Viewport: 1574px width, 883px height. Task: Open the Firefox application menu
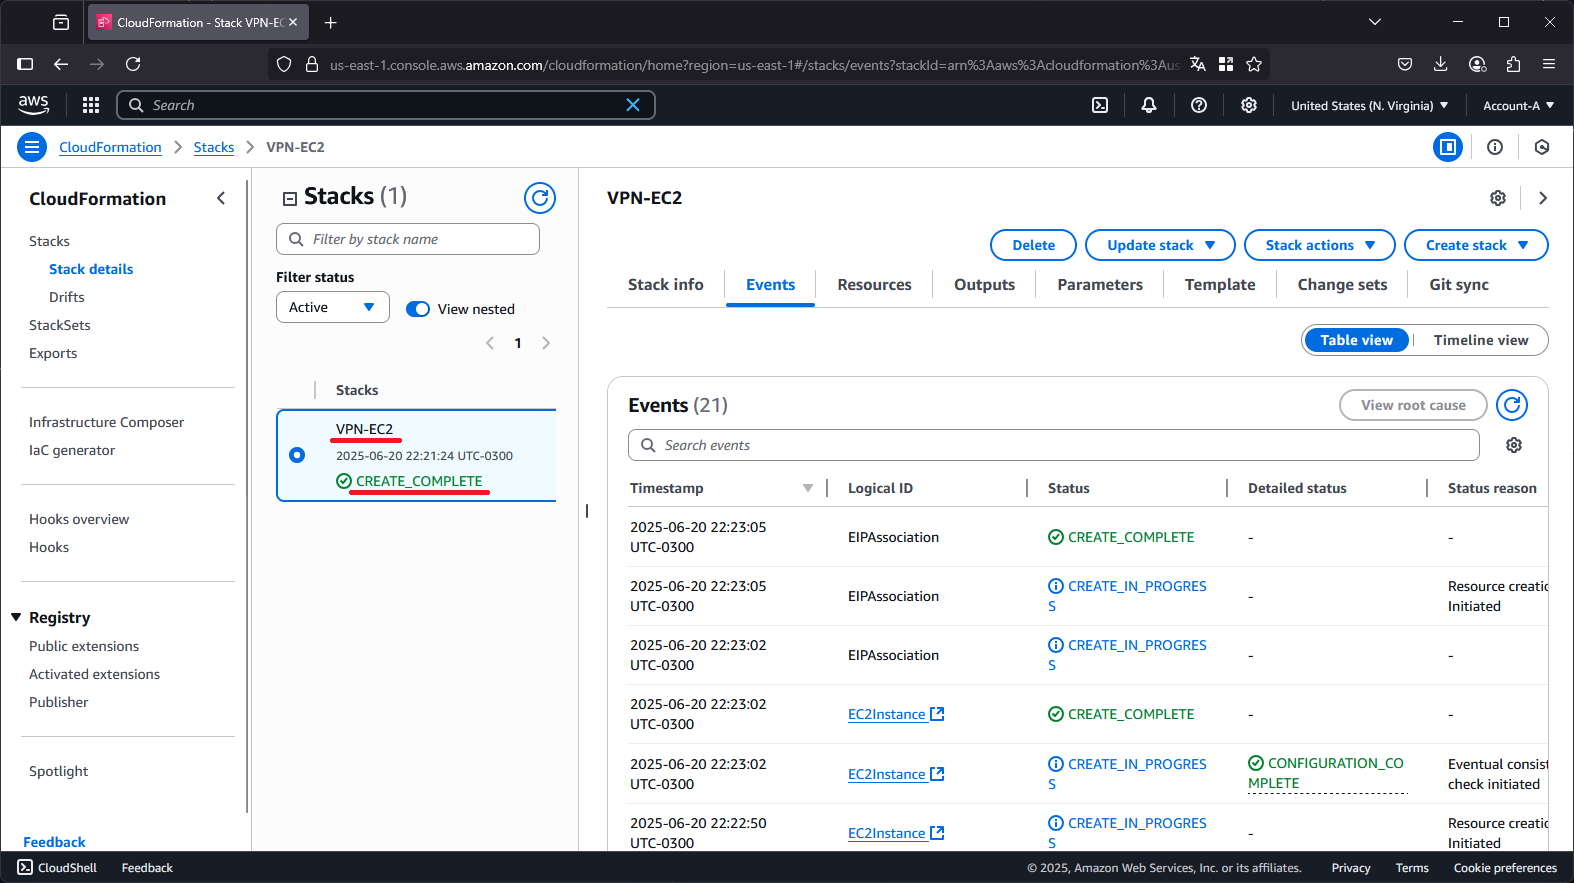[1549, 64]
